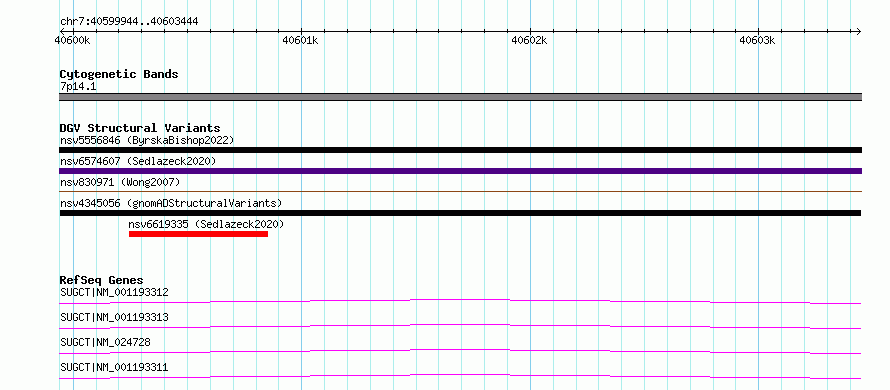Screen dimensions: 890x390
Task: Select the thin brown nsv830971 line
Action: point(460,192)
